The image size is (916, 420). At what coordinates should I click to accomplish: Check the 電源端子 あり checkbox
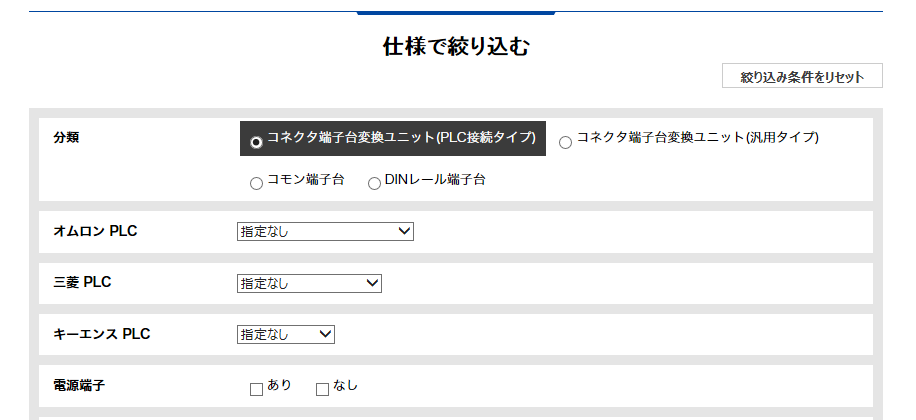pos(256,389)
